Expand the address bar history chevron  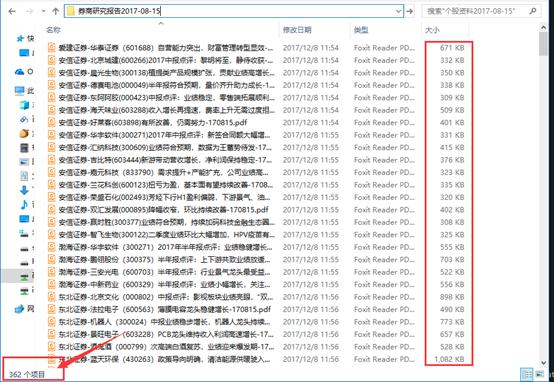click(x=399, y=11)
